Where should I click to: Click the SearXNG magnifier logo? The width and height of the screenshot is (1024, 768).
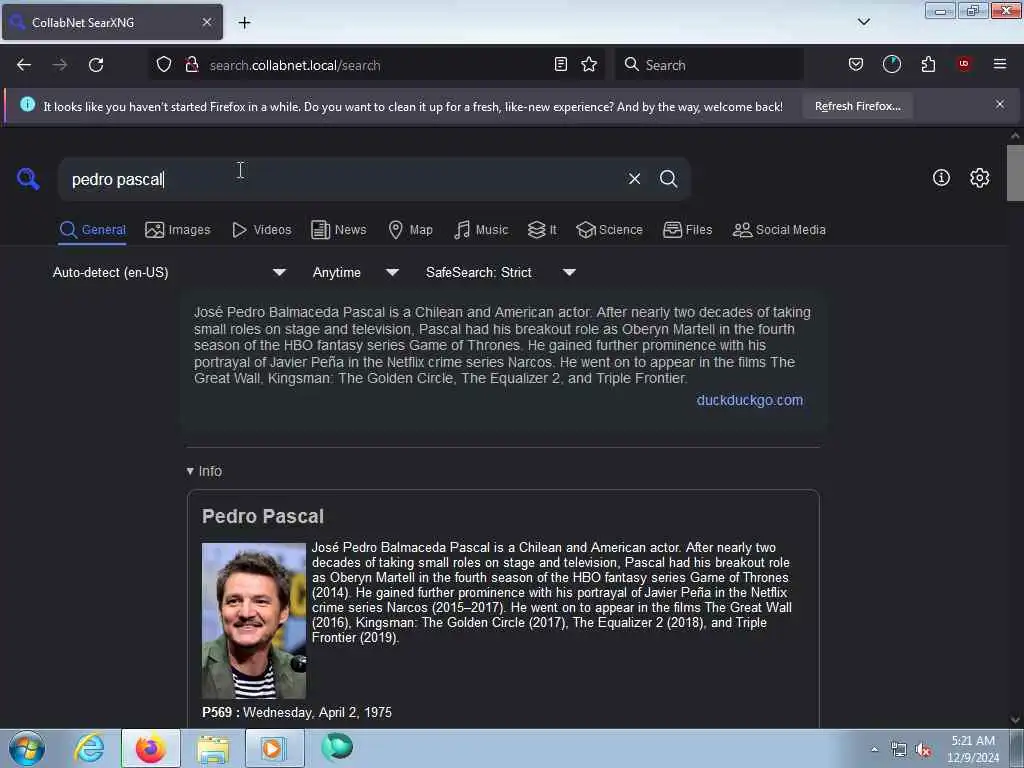(28, 178)
